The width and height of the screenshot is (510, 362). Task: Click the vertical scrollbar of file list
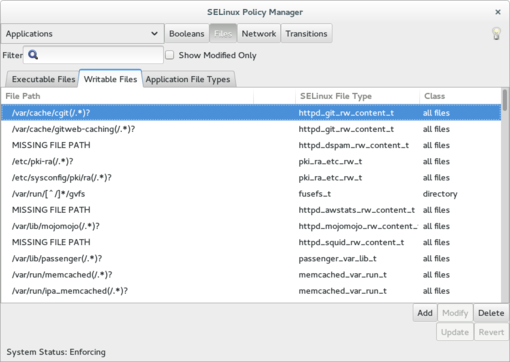[505, 196]
